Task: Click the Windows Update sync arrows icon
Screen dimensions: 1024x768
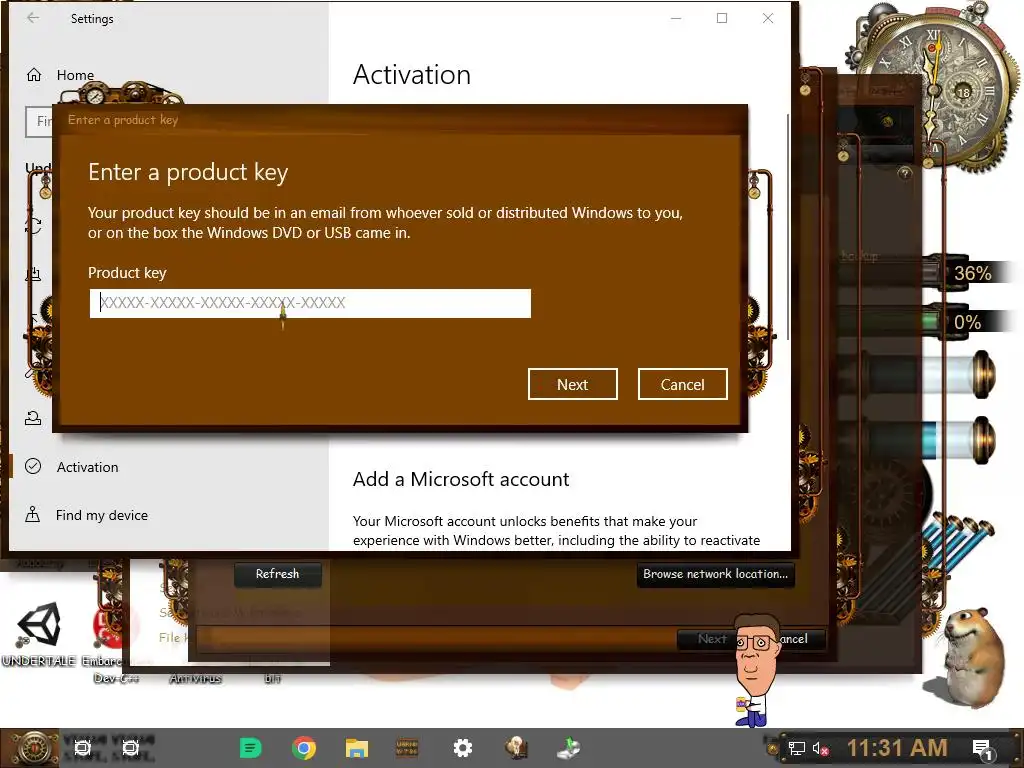Action: [x=33, y=225]
